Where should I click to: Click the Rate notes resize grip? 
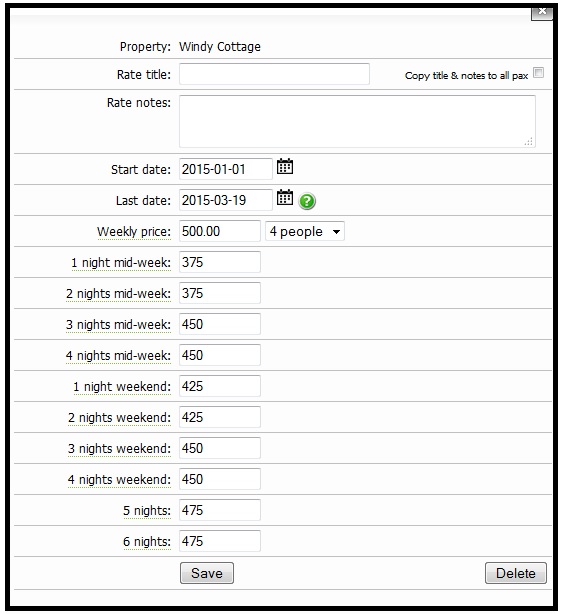529,141
